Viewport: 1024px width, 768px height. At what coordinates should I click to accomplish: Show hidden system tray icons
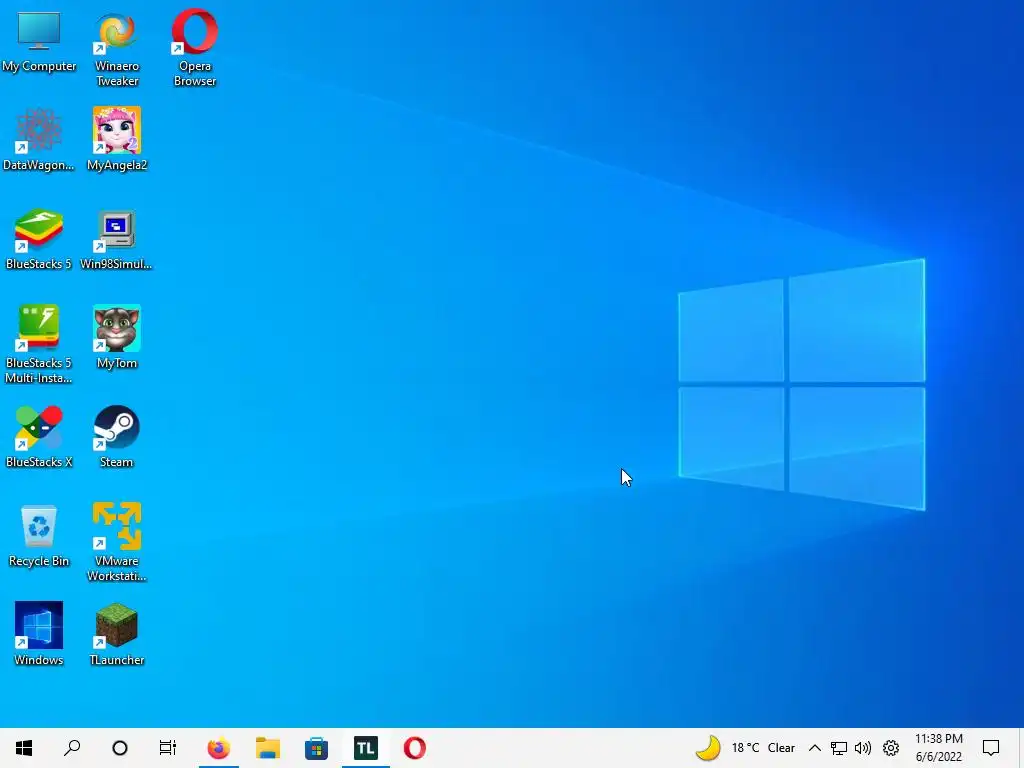pyautogui.click(x=814, y=748)
